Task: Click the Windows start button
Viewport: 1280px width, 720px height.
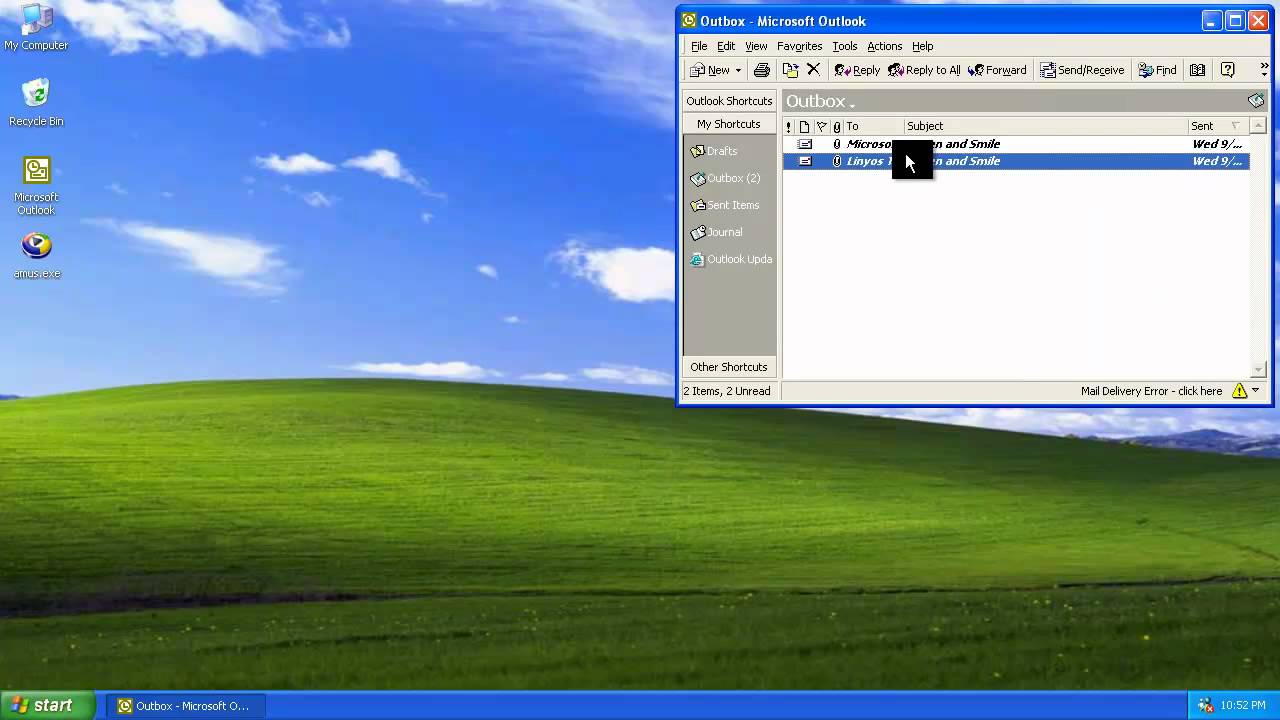Action: click(x=47, y=705)
